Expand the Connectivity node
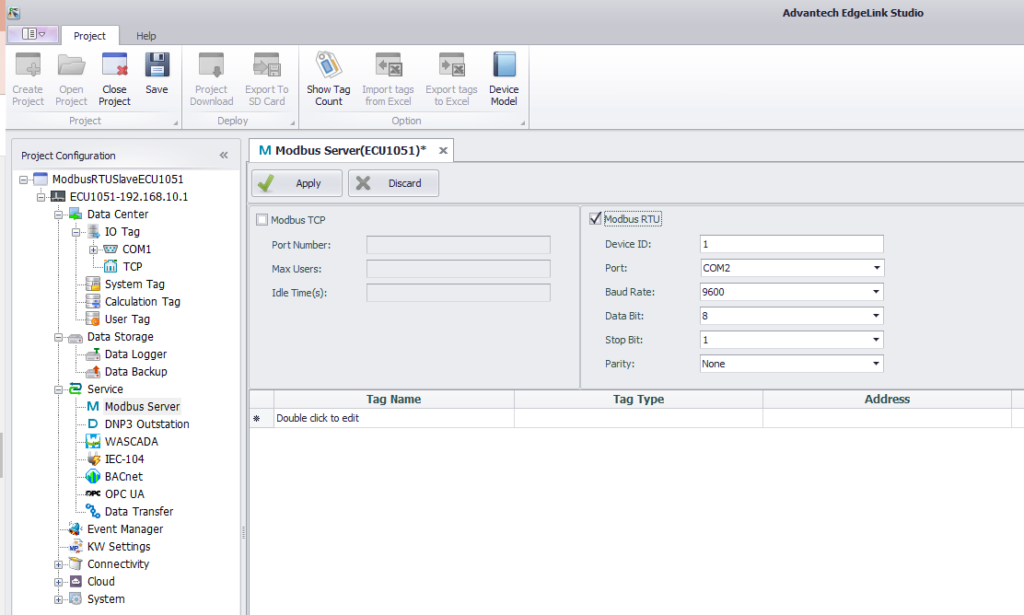The image size is (1024, 615). (x=59, y=565)
